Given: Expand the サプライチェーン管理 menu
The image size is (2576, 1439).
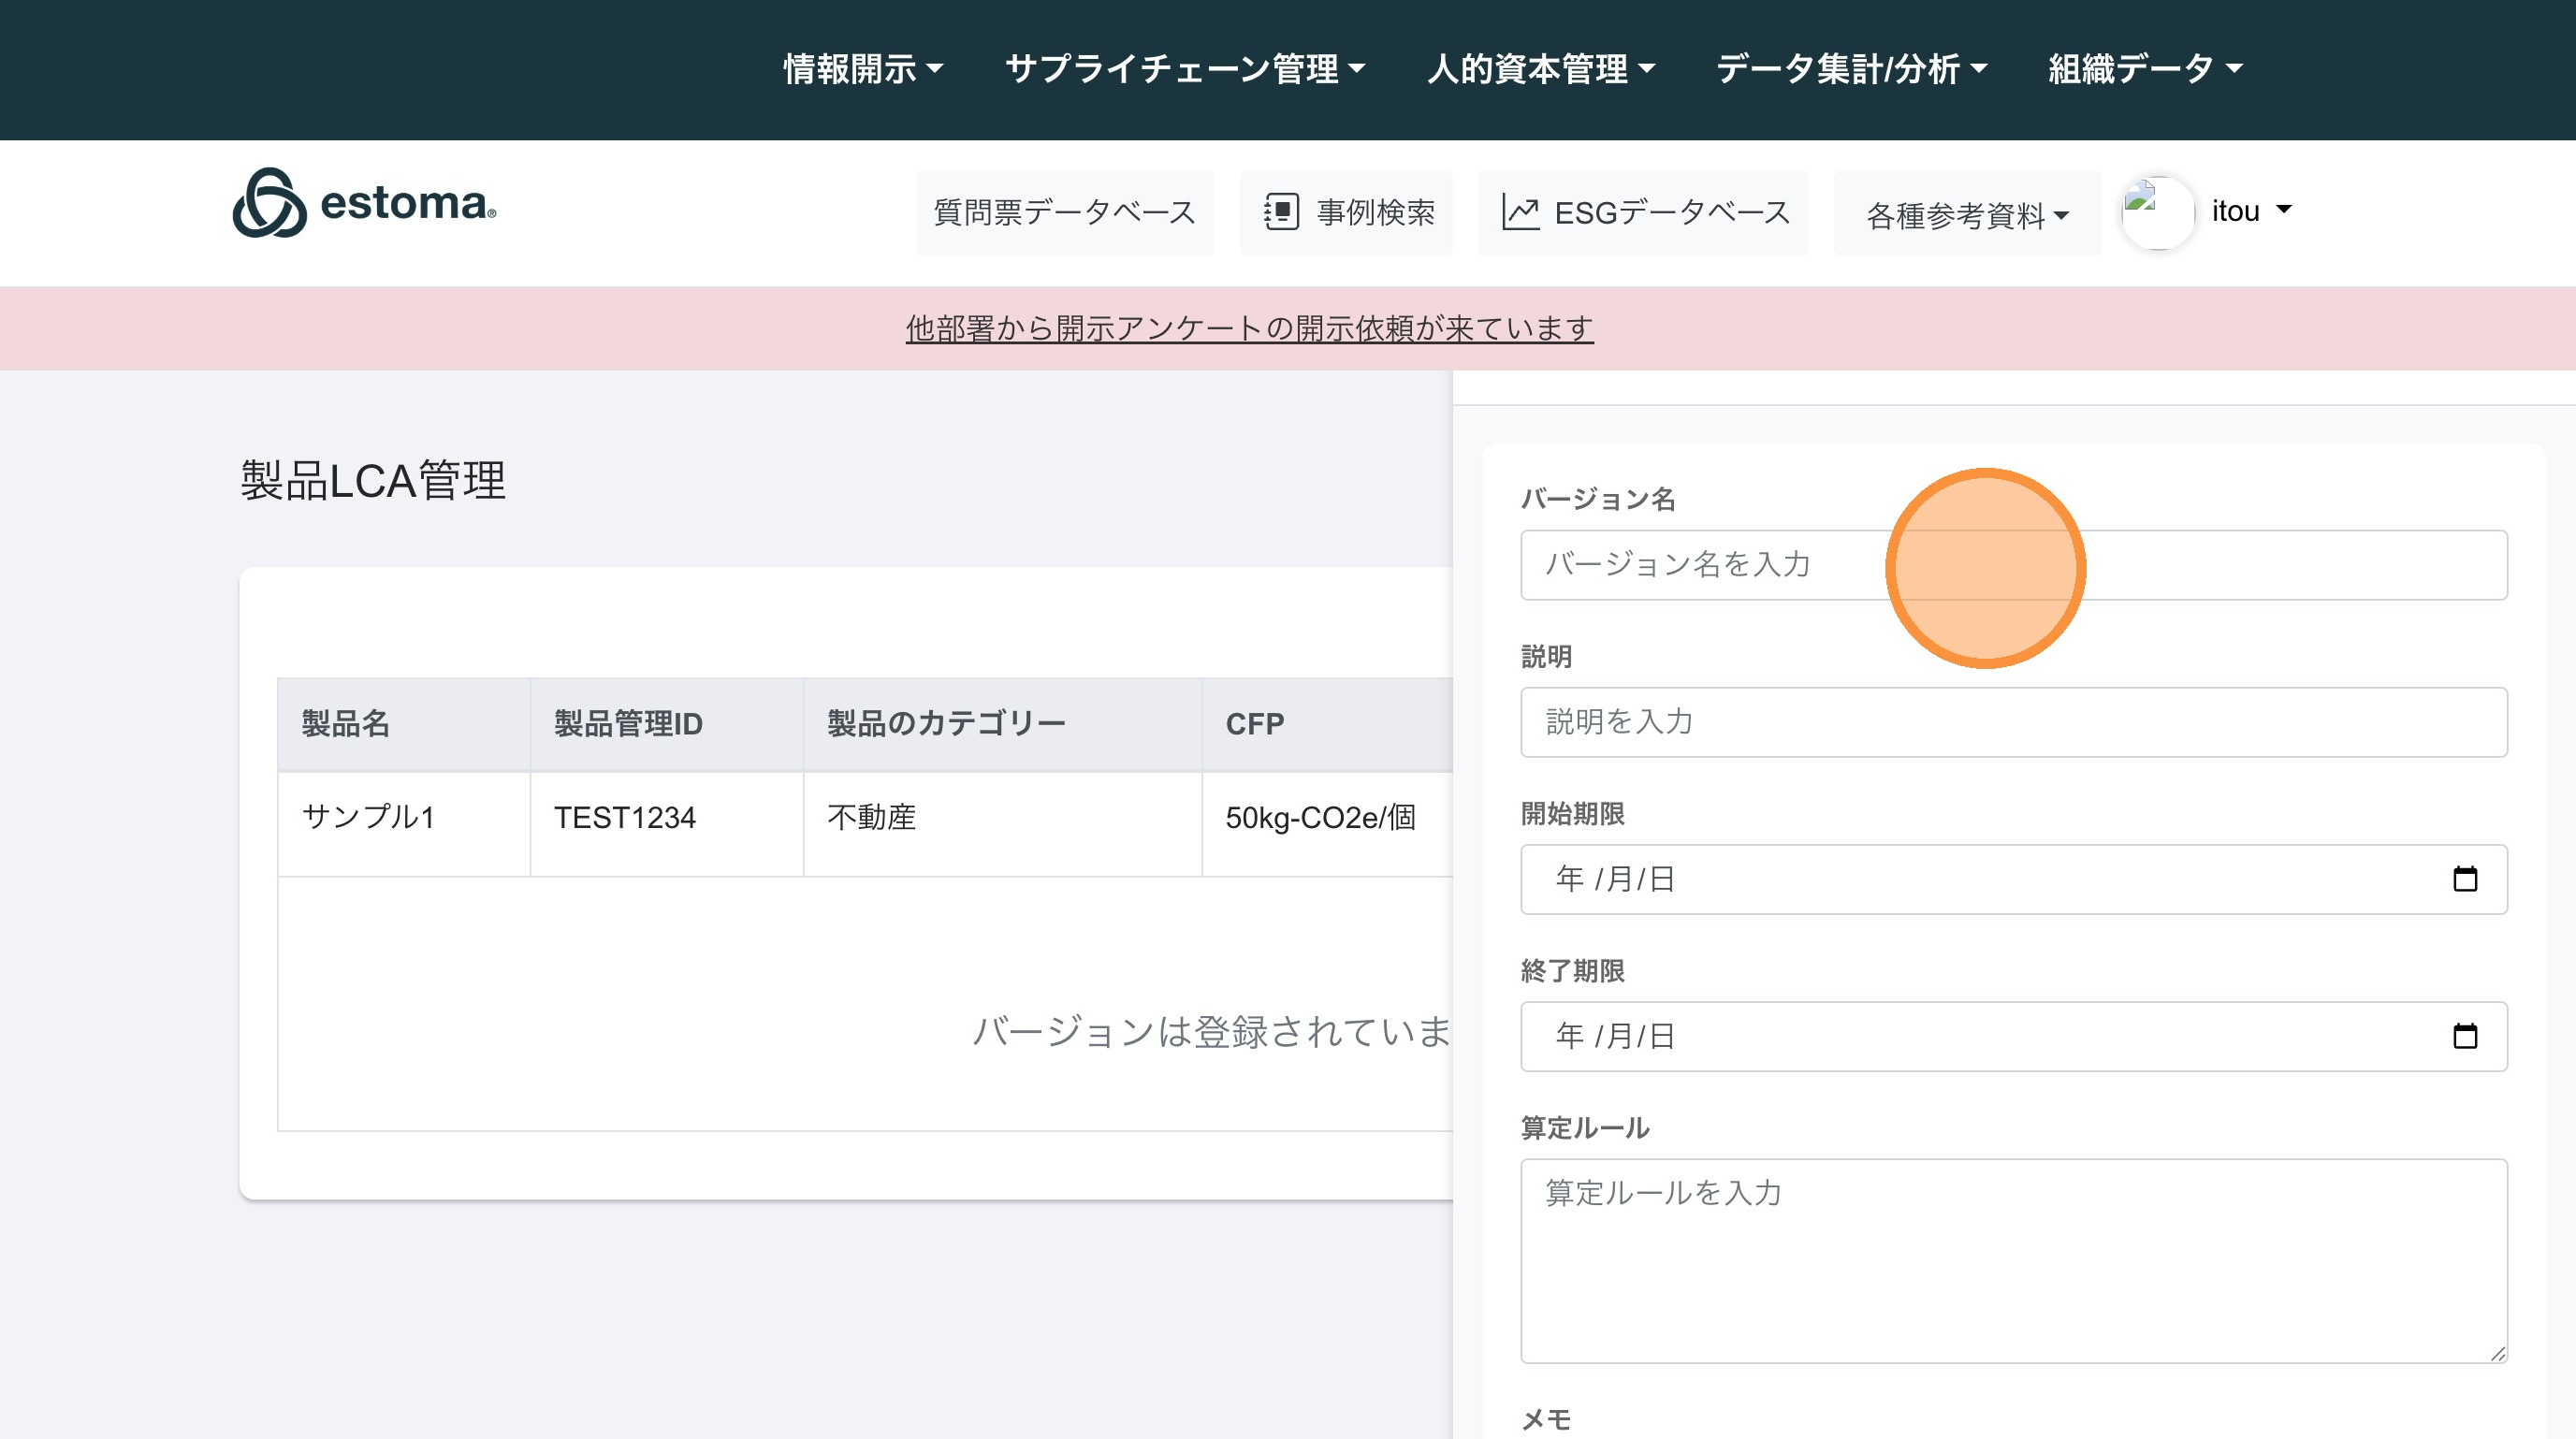Looking at the screenshot, I should pyautogui.click(x=1184, y=69).
